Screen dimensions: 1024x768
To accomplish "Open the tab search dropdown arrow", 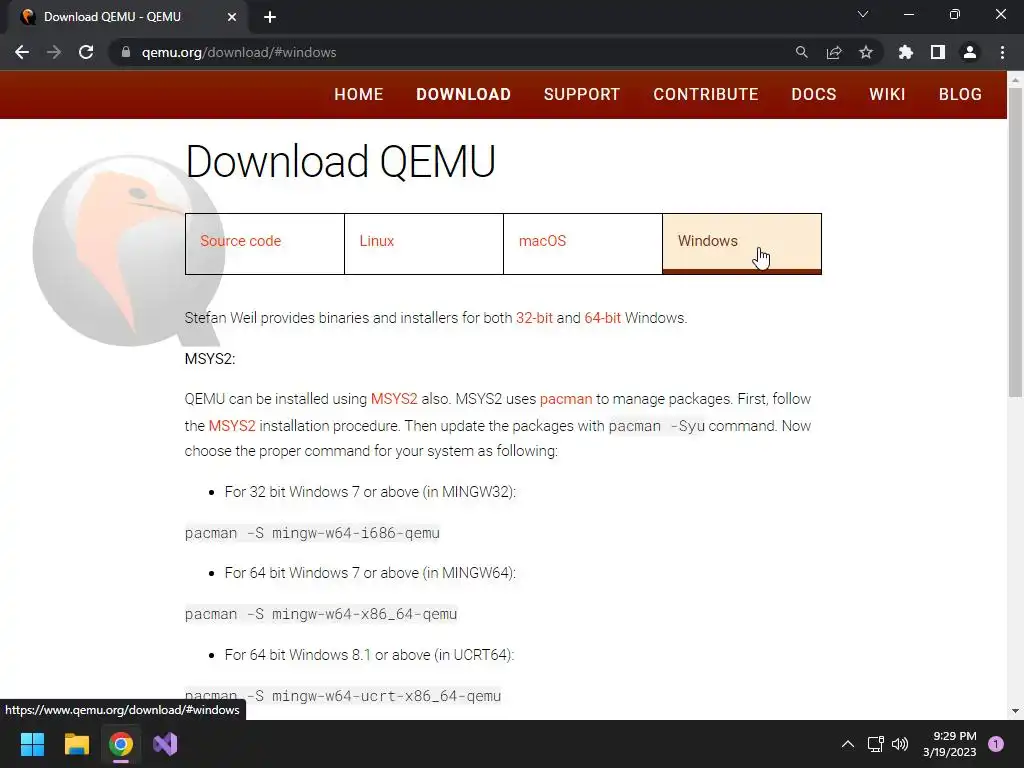I will click(x=863, y=14).
